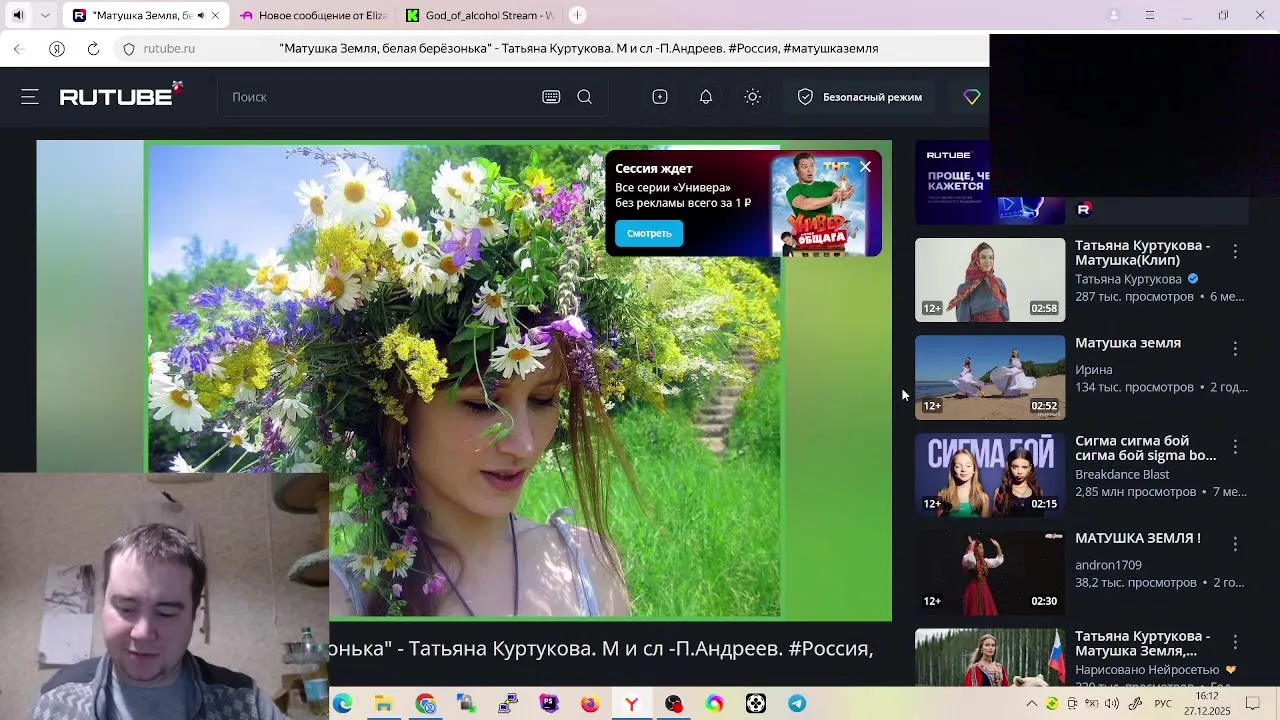Open Microsoft Edge from taskbar

click(x=343, y=704)
